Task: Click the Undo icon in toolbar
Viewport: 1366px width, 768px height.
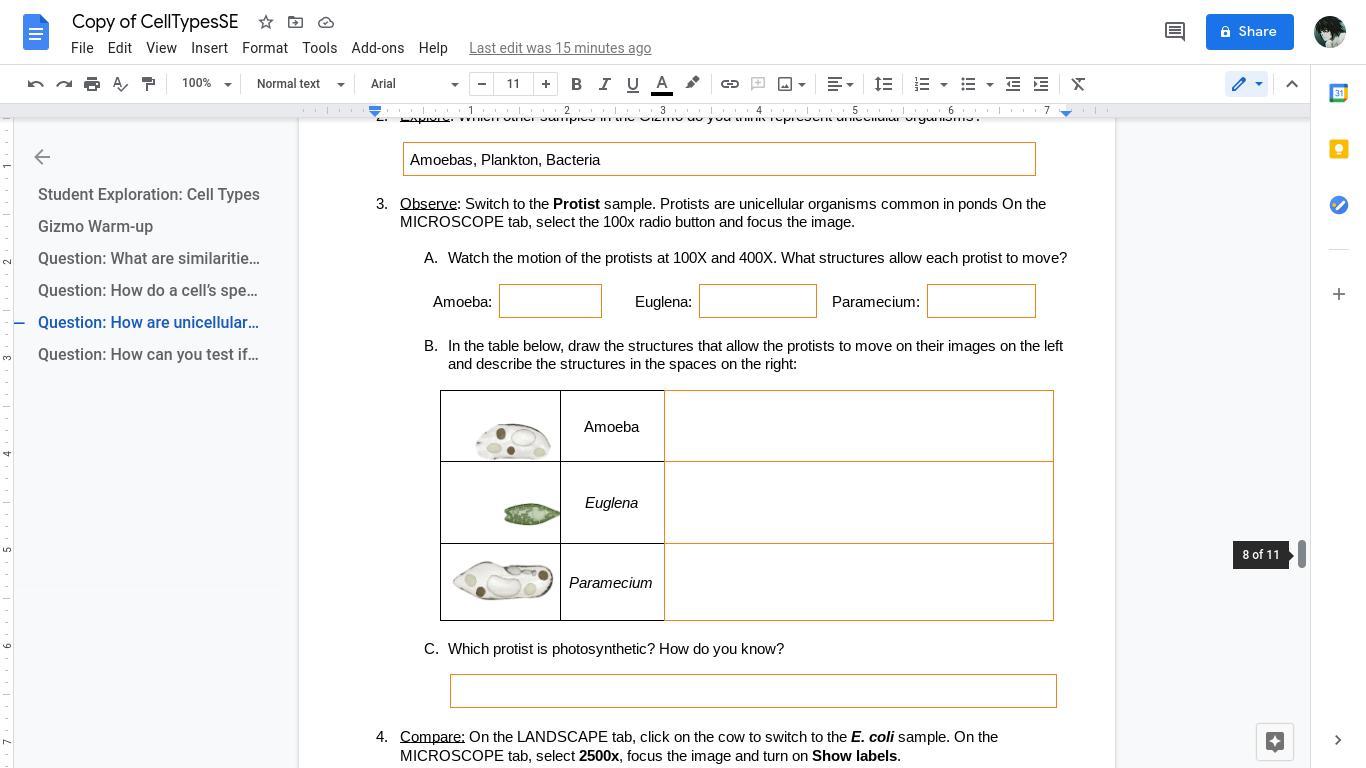Action: point(36,84)
